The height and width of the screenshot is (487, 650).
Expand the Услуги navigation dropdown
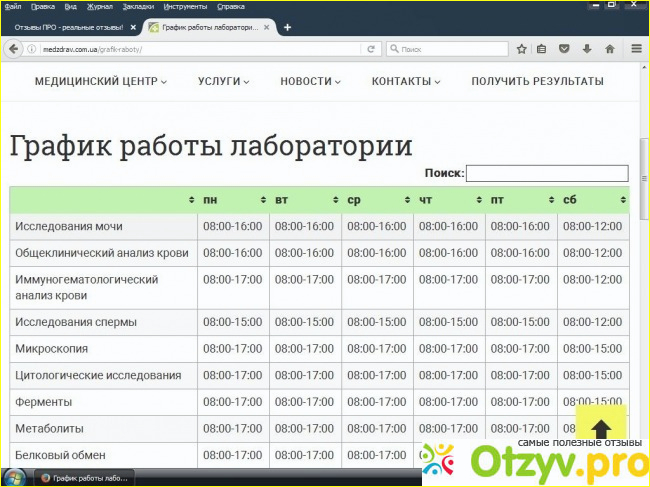(x=223, y=81)
